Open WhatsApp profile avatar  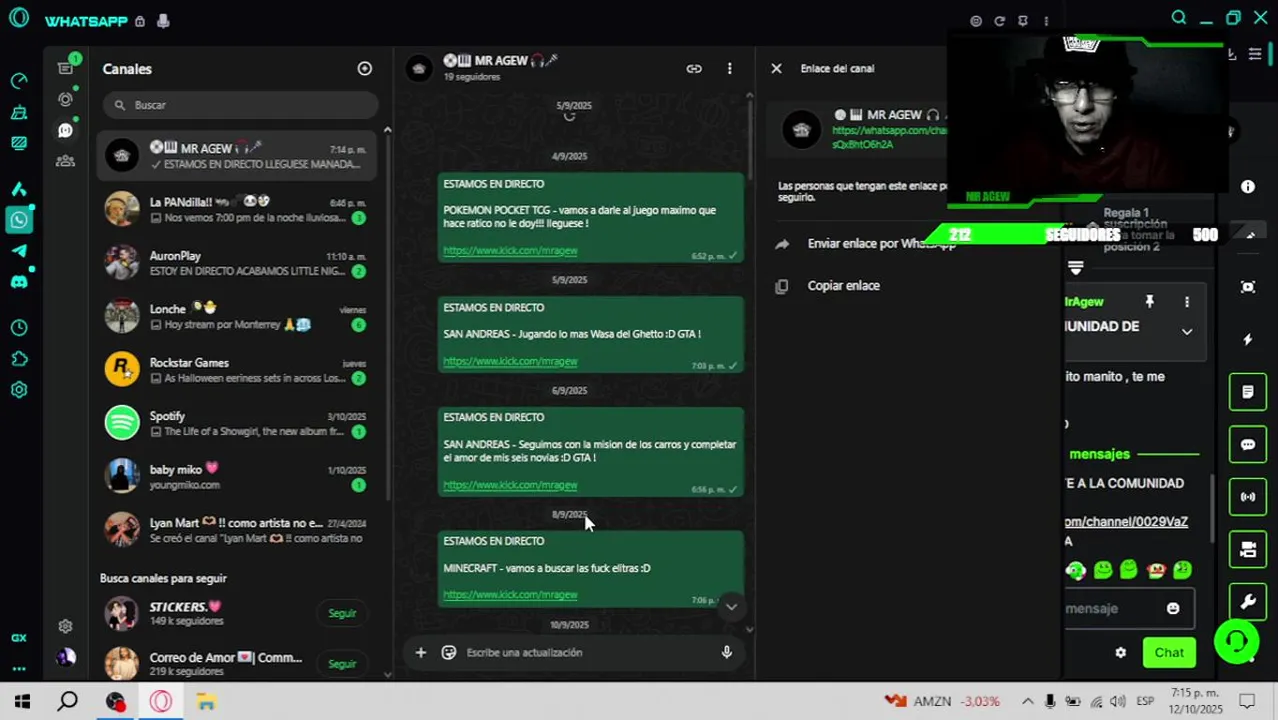pos(65,657)
